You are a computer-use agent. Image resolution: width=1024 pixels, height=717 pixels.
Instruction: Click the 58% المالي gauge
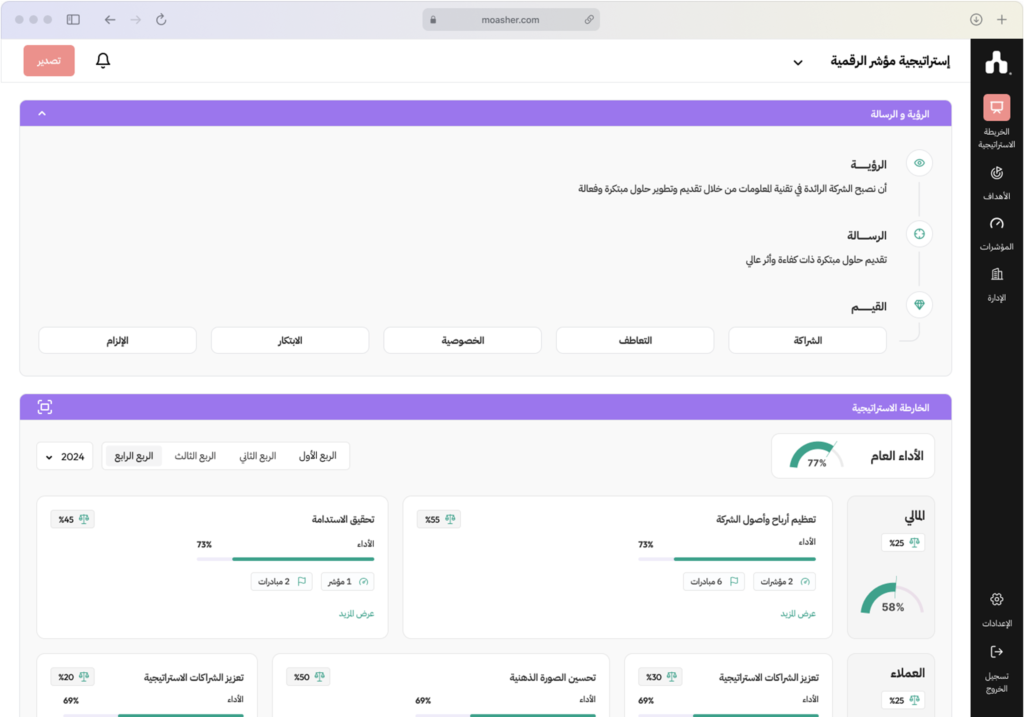tap(892, 596)
